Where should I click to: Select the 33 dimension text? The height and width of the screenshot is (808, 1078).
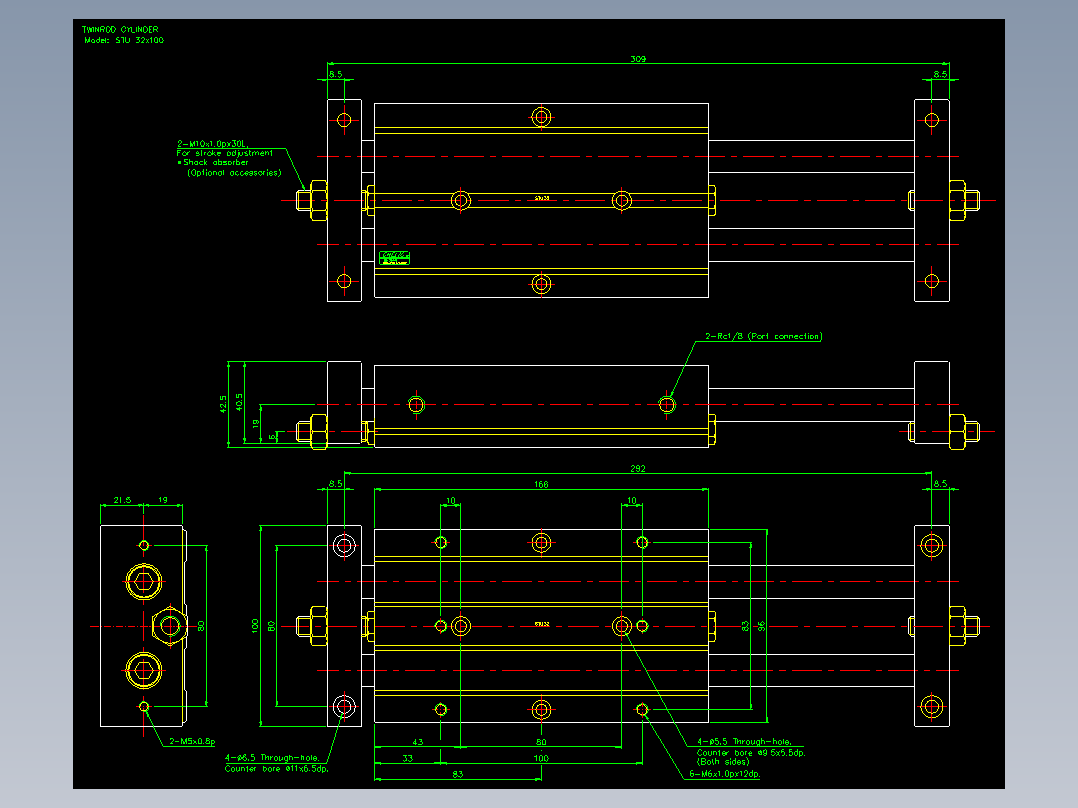(408, 758)
